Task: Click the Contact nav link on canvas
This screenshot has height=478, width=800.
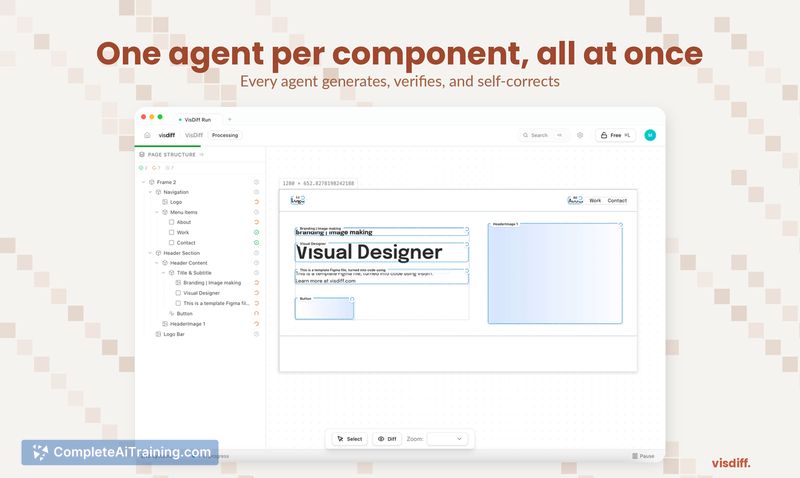Action: (617, 200)
